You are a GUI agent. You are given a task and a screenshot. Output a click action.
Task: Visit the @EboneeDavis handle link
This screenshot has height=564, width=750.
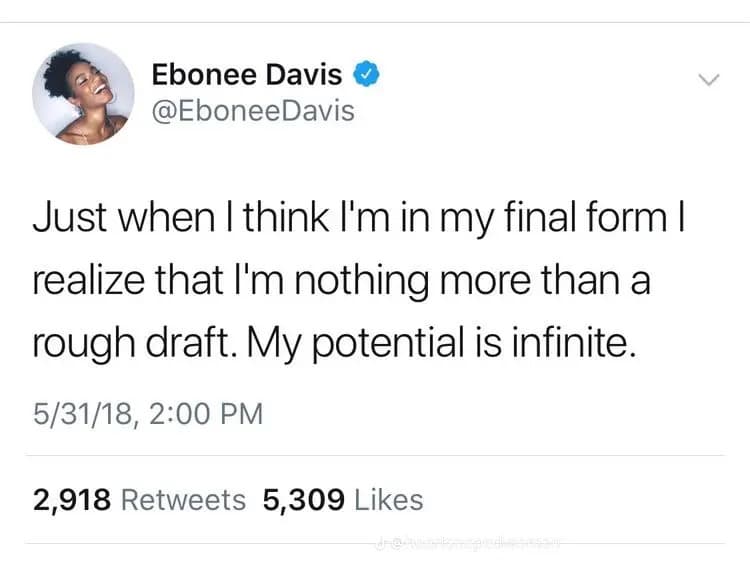pos(252,110)
